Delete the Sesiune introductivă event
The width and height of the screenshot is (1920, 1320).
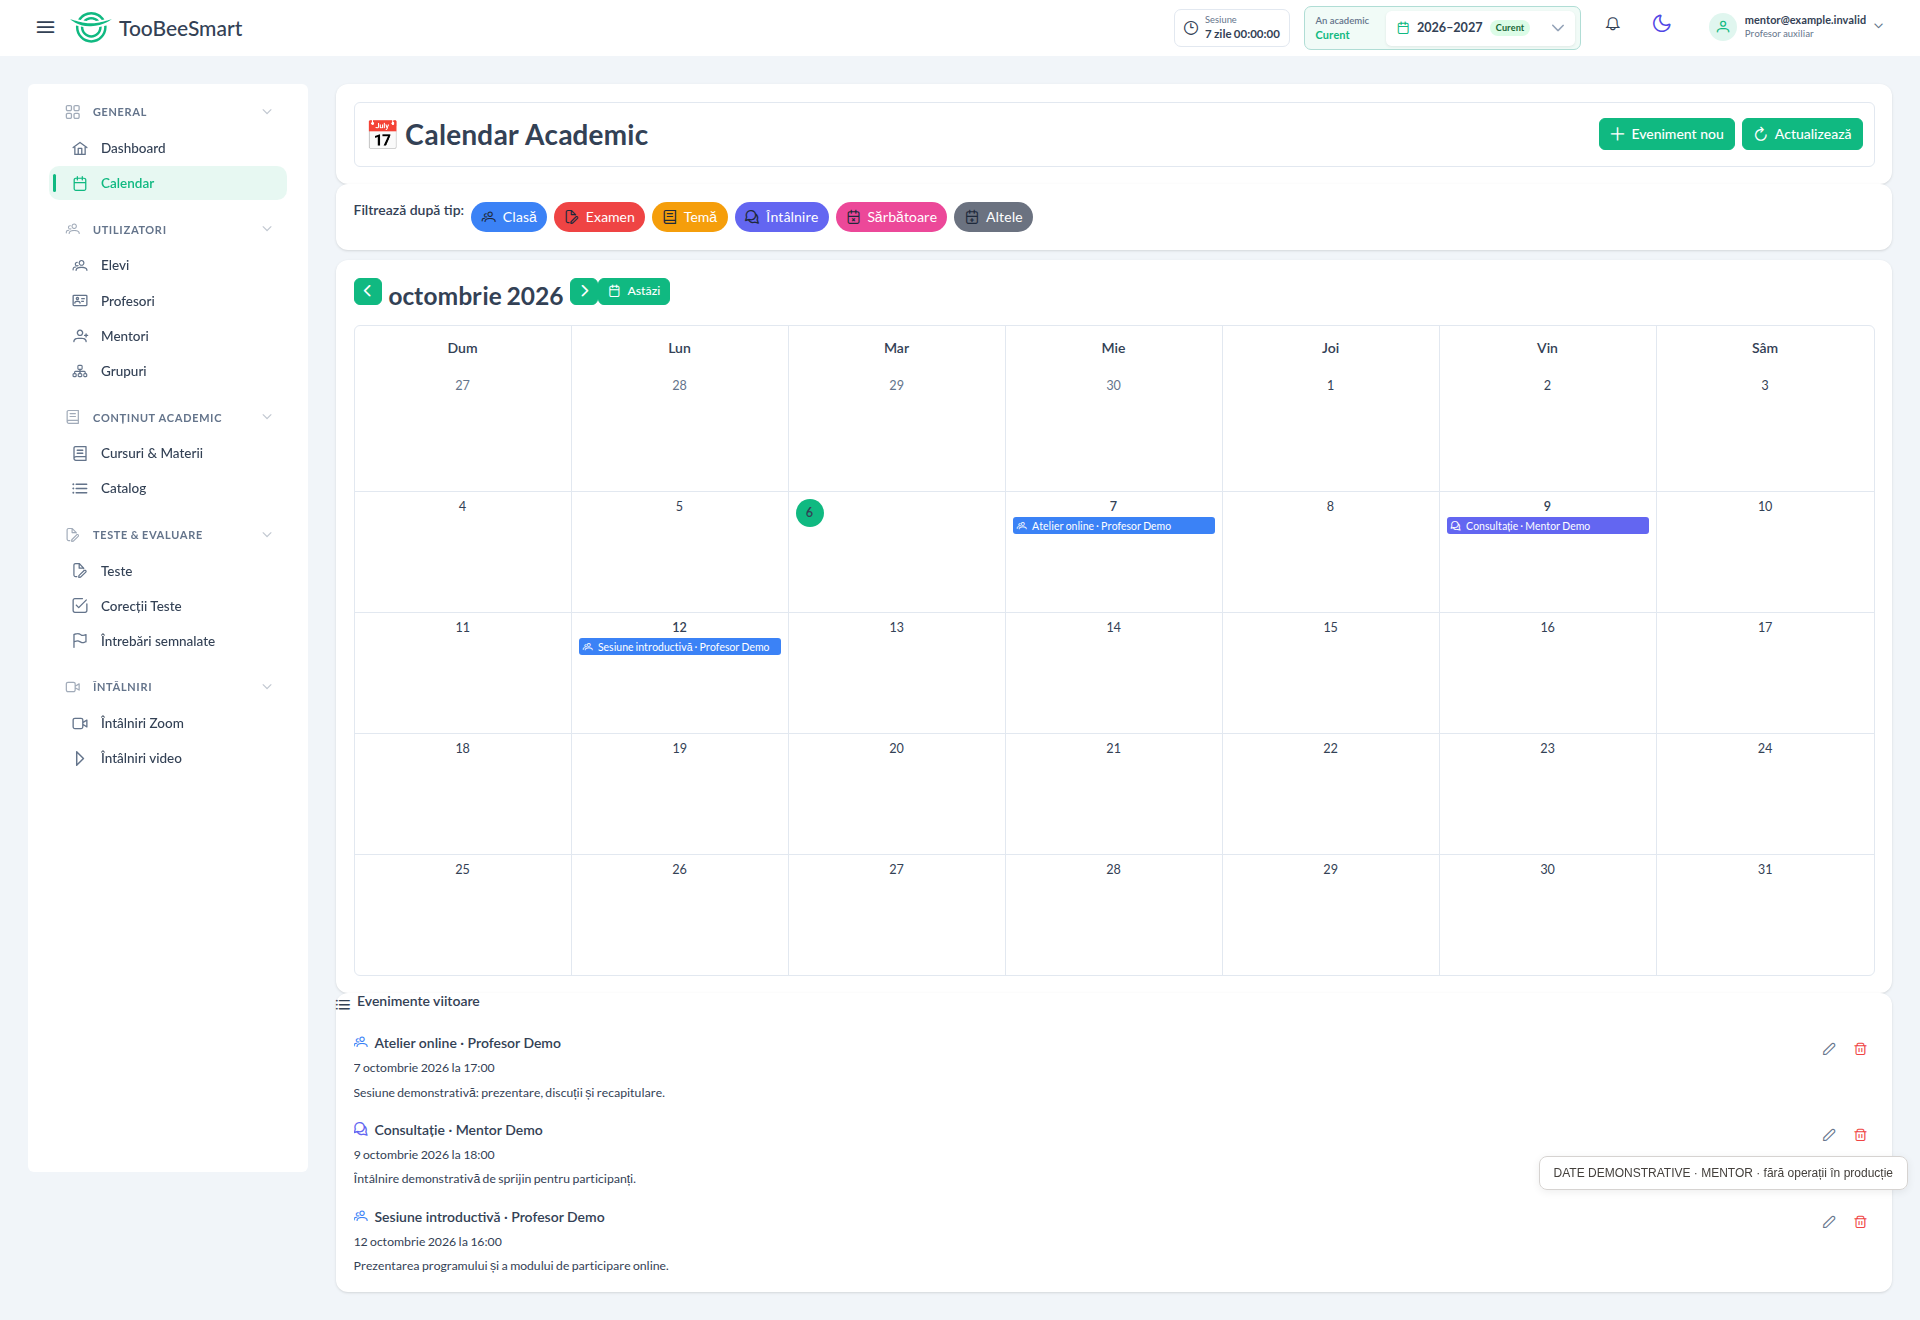pos(1861,1222)
